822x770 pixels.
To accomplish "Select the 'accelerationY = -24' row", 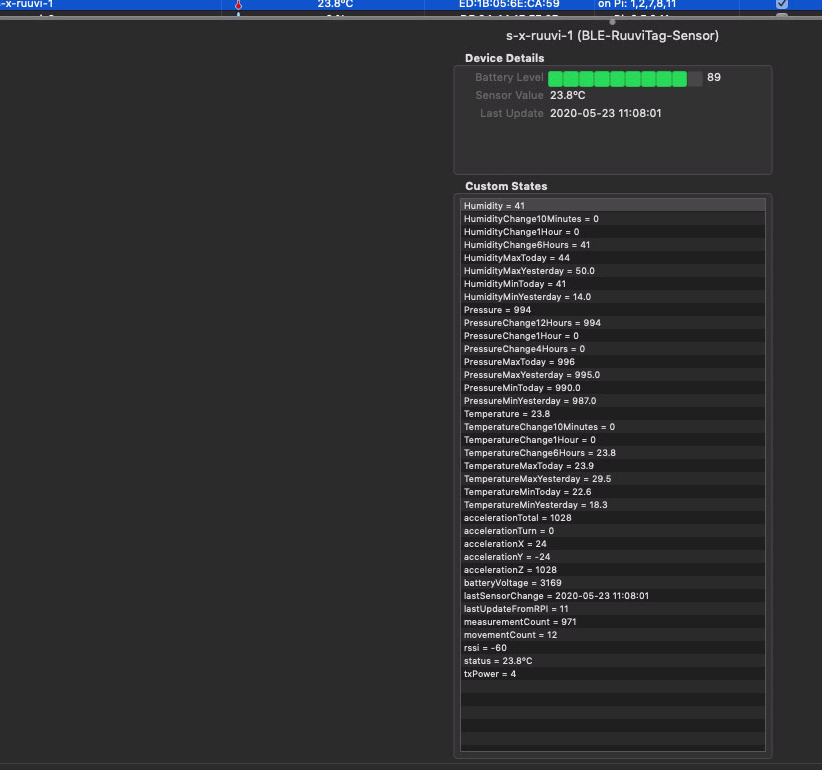I will [612, 557].
